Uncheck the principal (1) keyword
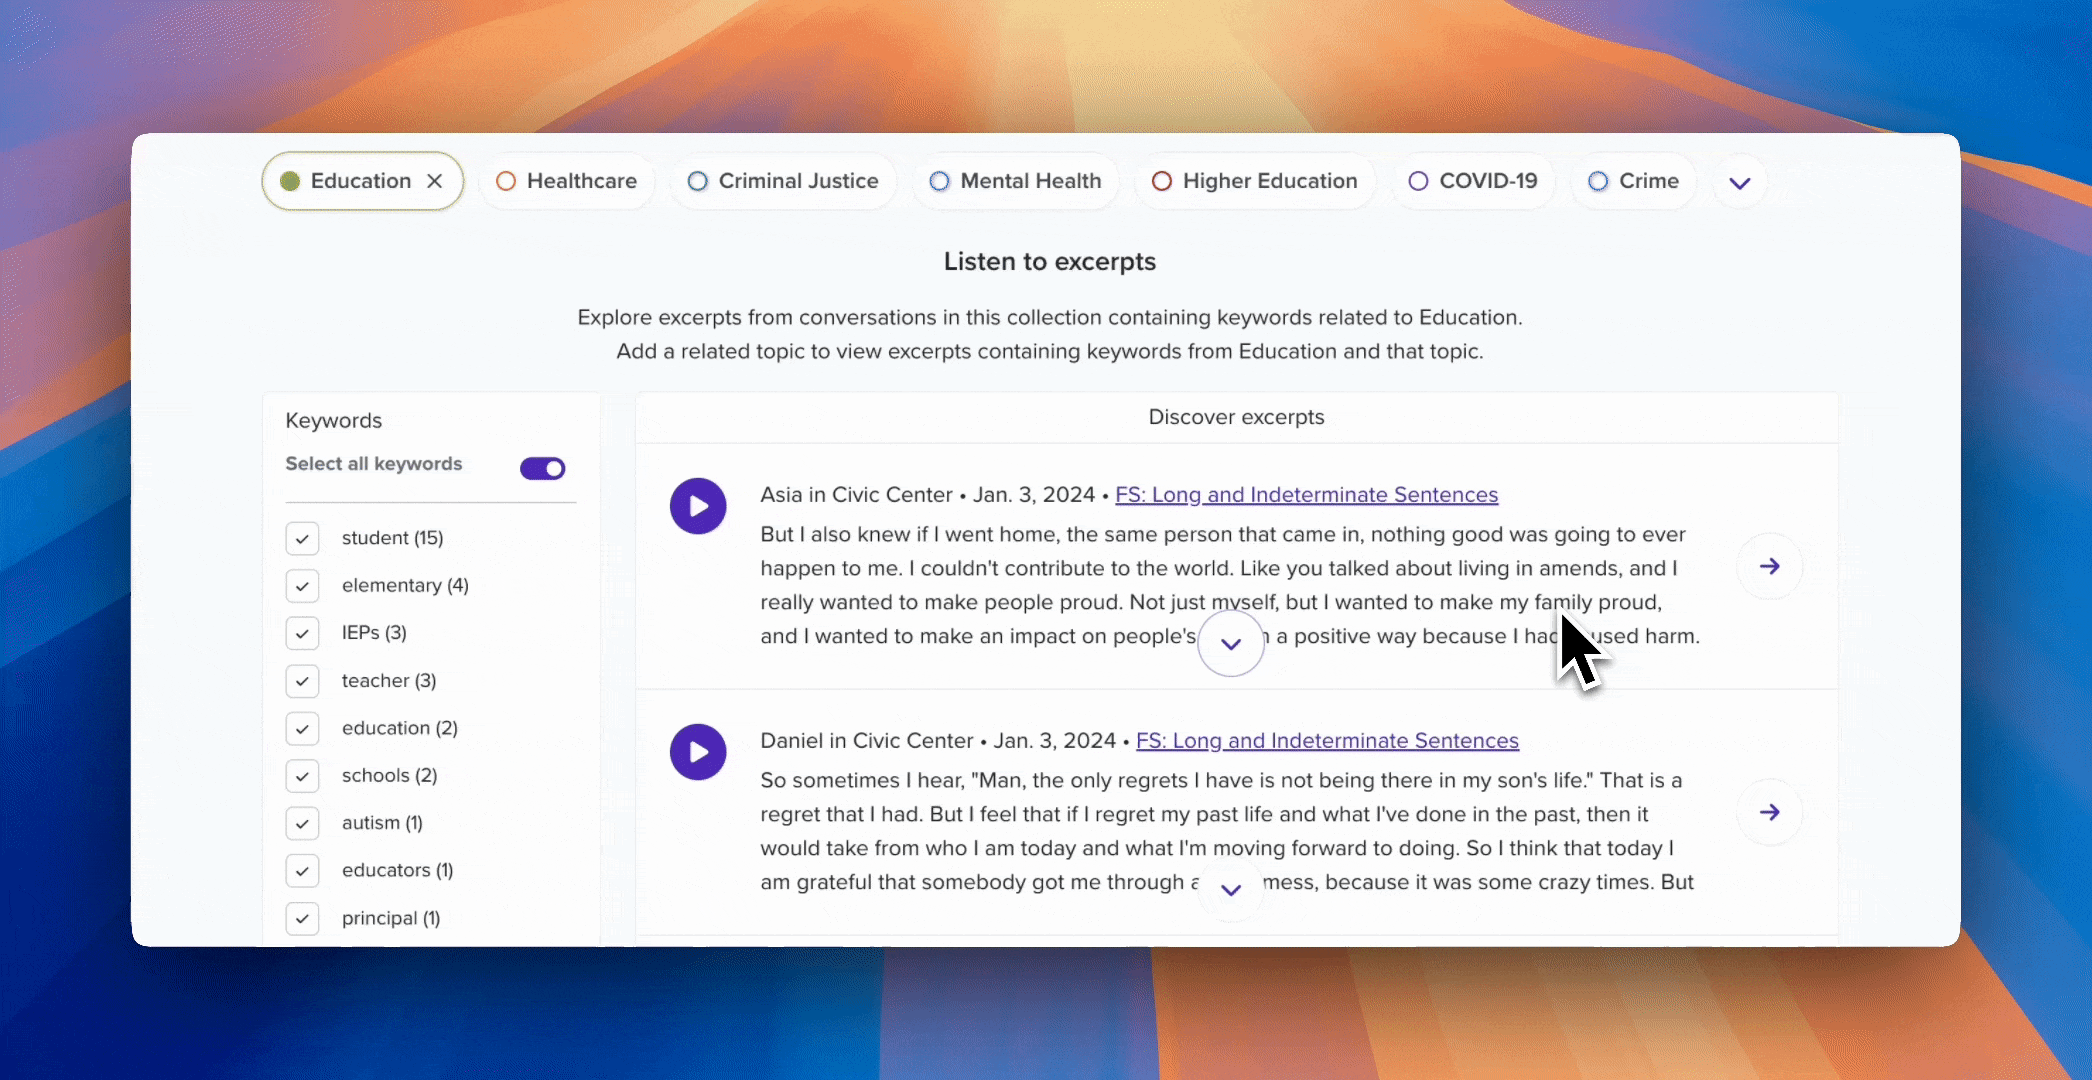Image resolution: width=2092 pixels, height=1080 pixels. click(x=302, y=918)
